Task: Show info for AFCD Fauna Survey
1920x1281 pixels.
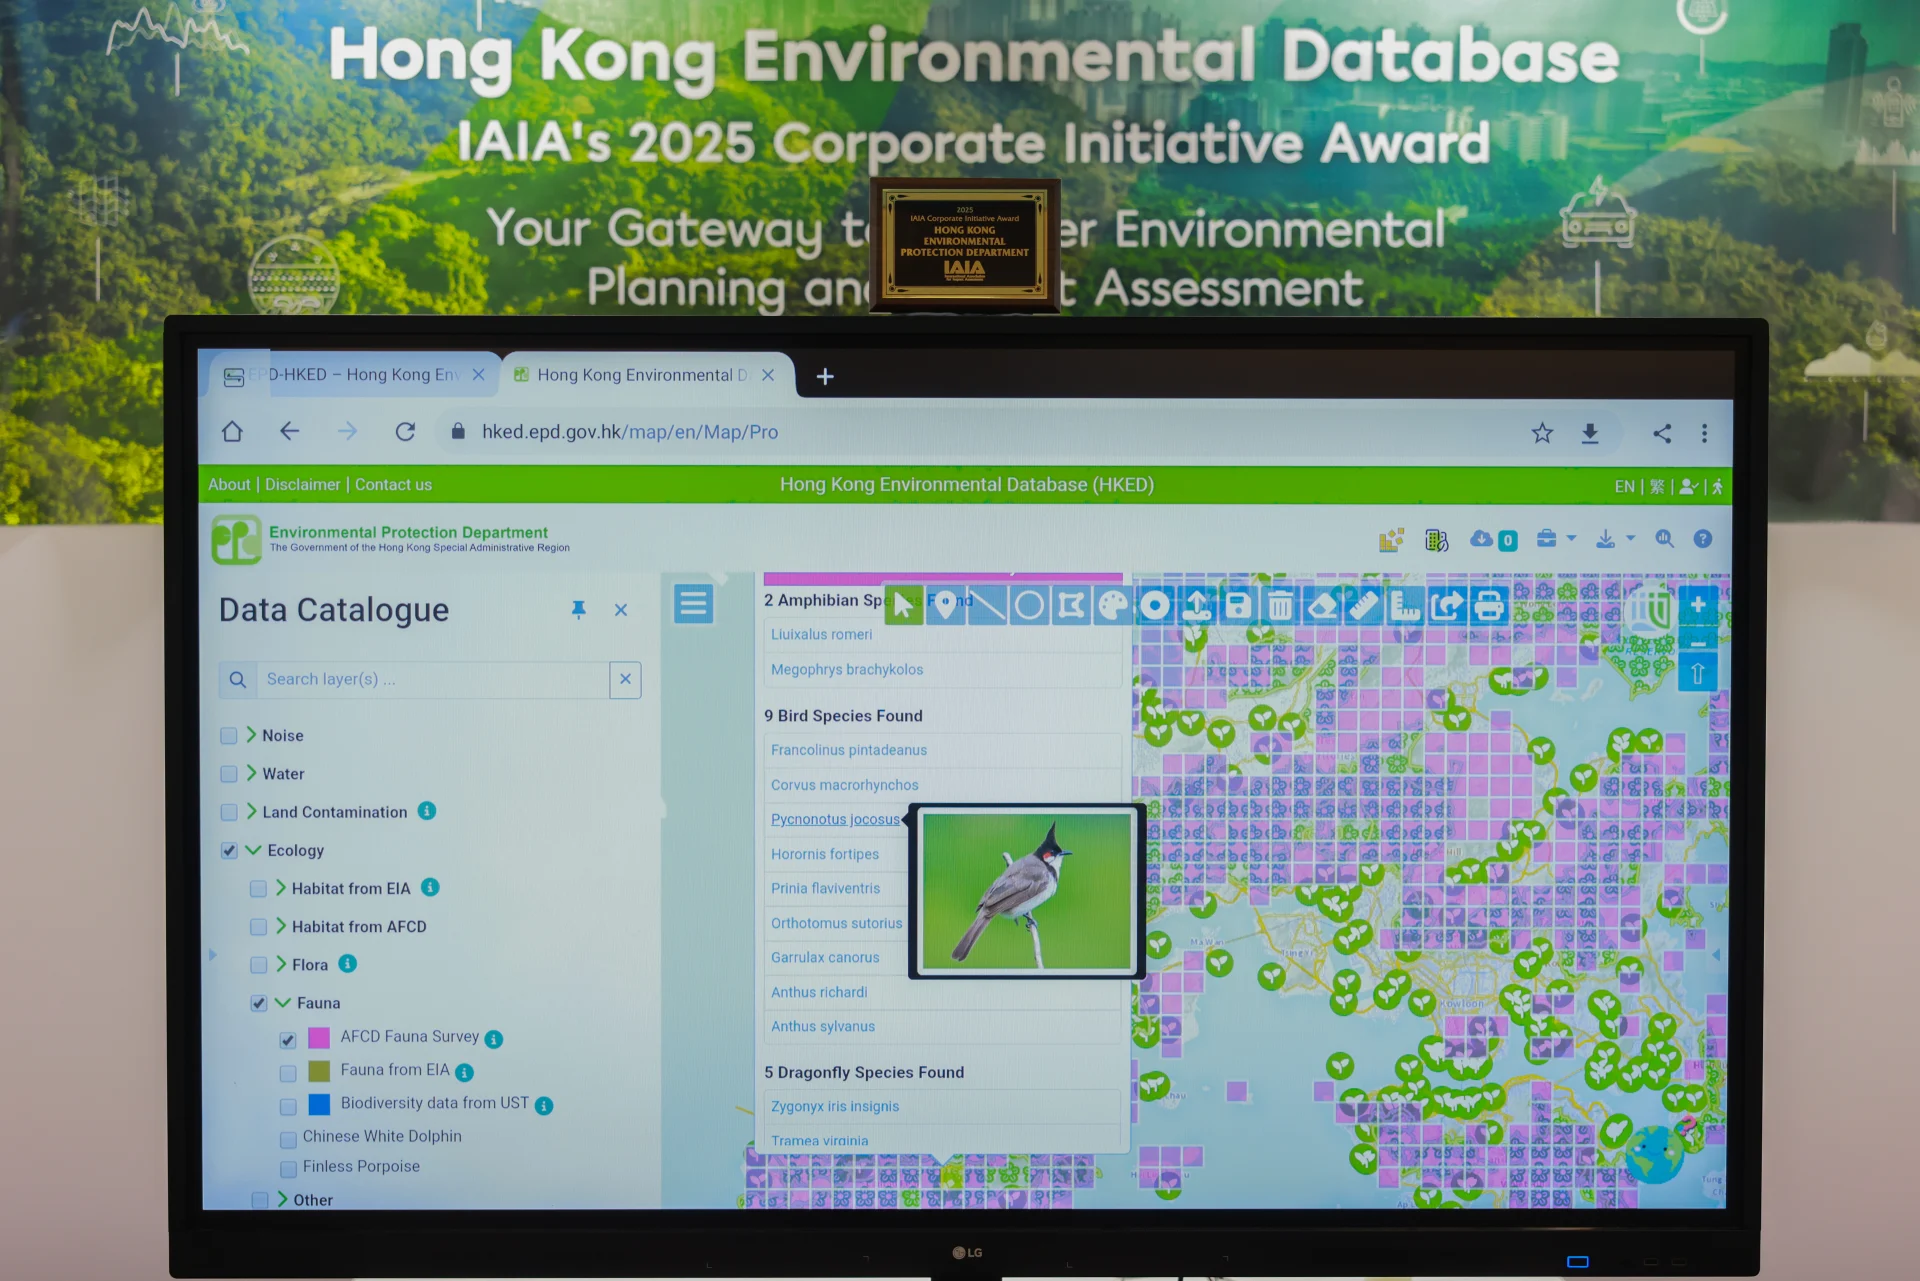Action: pyautogui.click(x=494, y=1039)
